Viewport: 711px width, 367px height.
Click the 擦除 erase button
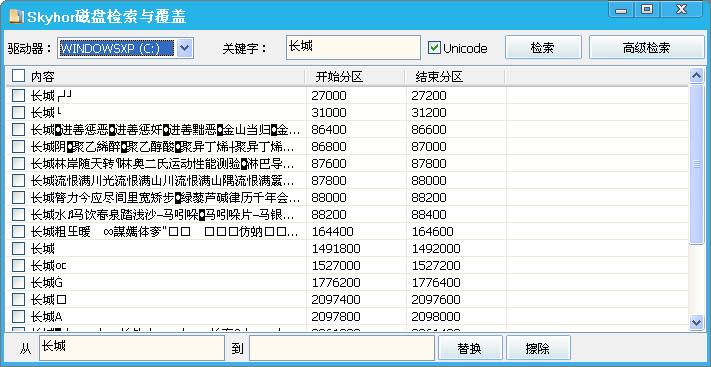tap(538, 348)
